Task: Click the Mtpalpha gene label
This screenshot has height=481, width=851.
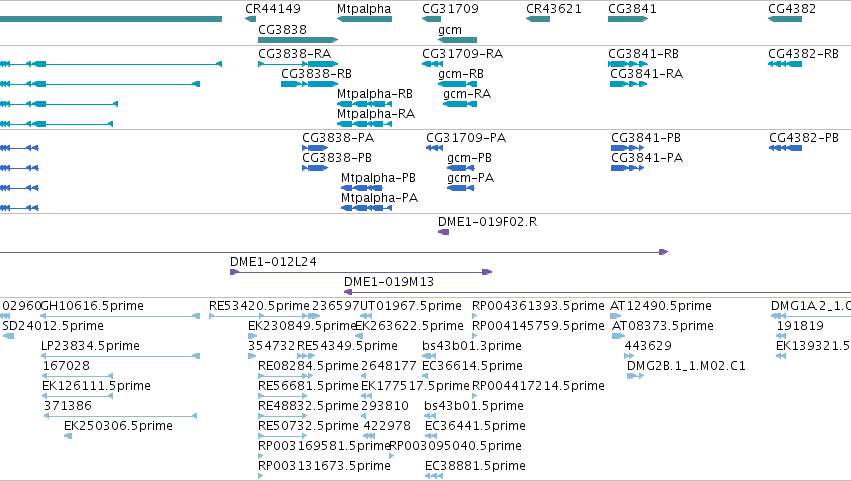Action: click(x=364, y=9)
